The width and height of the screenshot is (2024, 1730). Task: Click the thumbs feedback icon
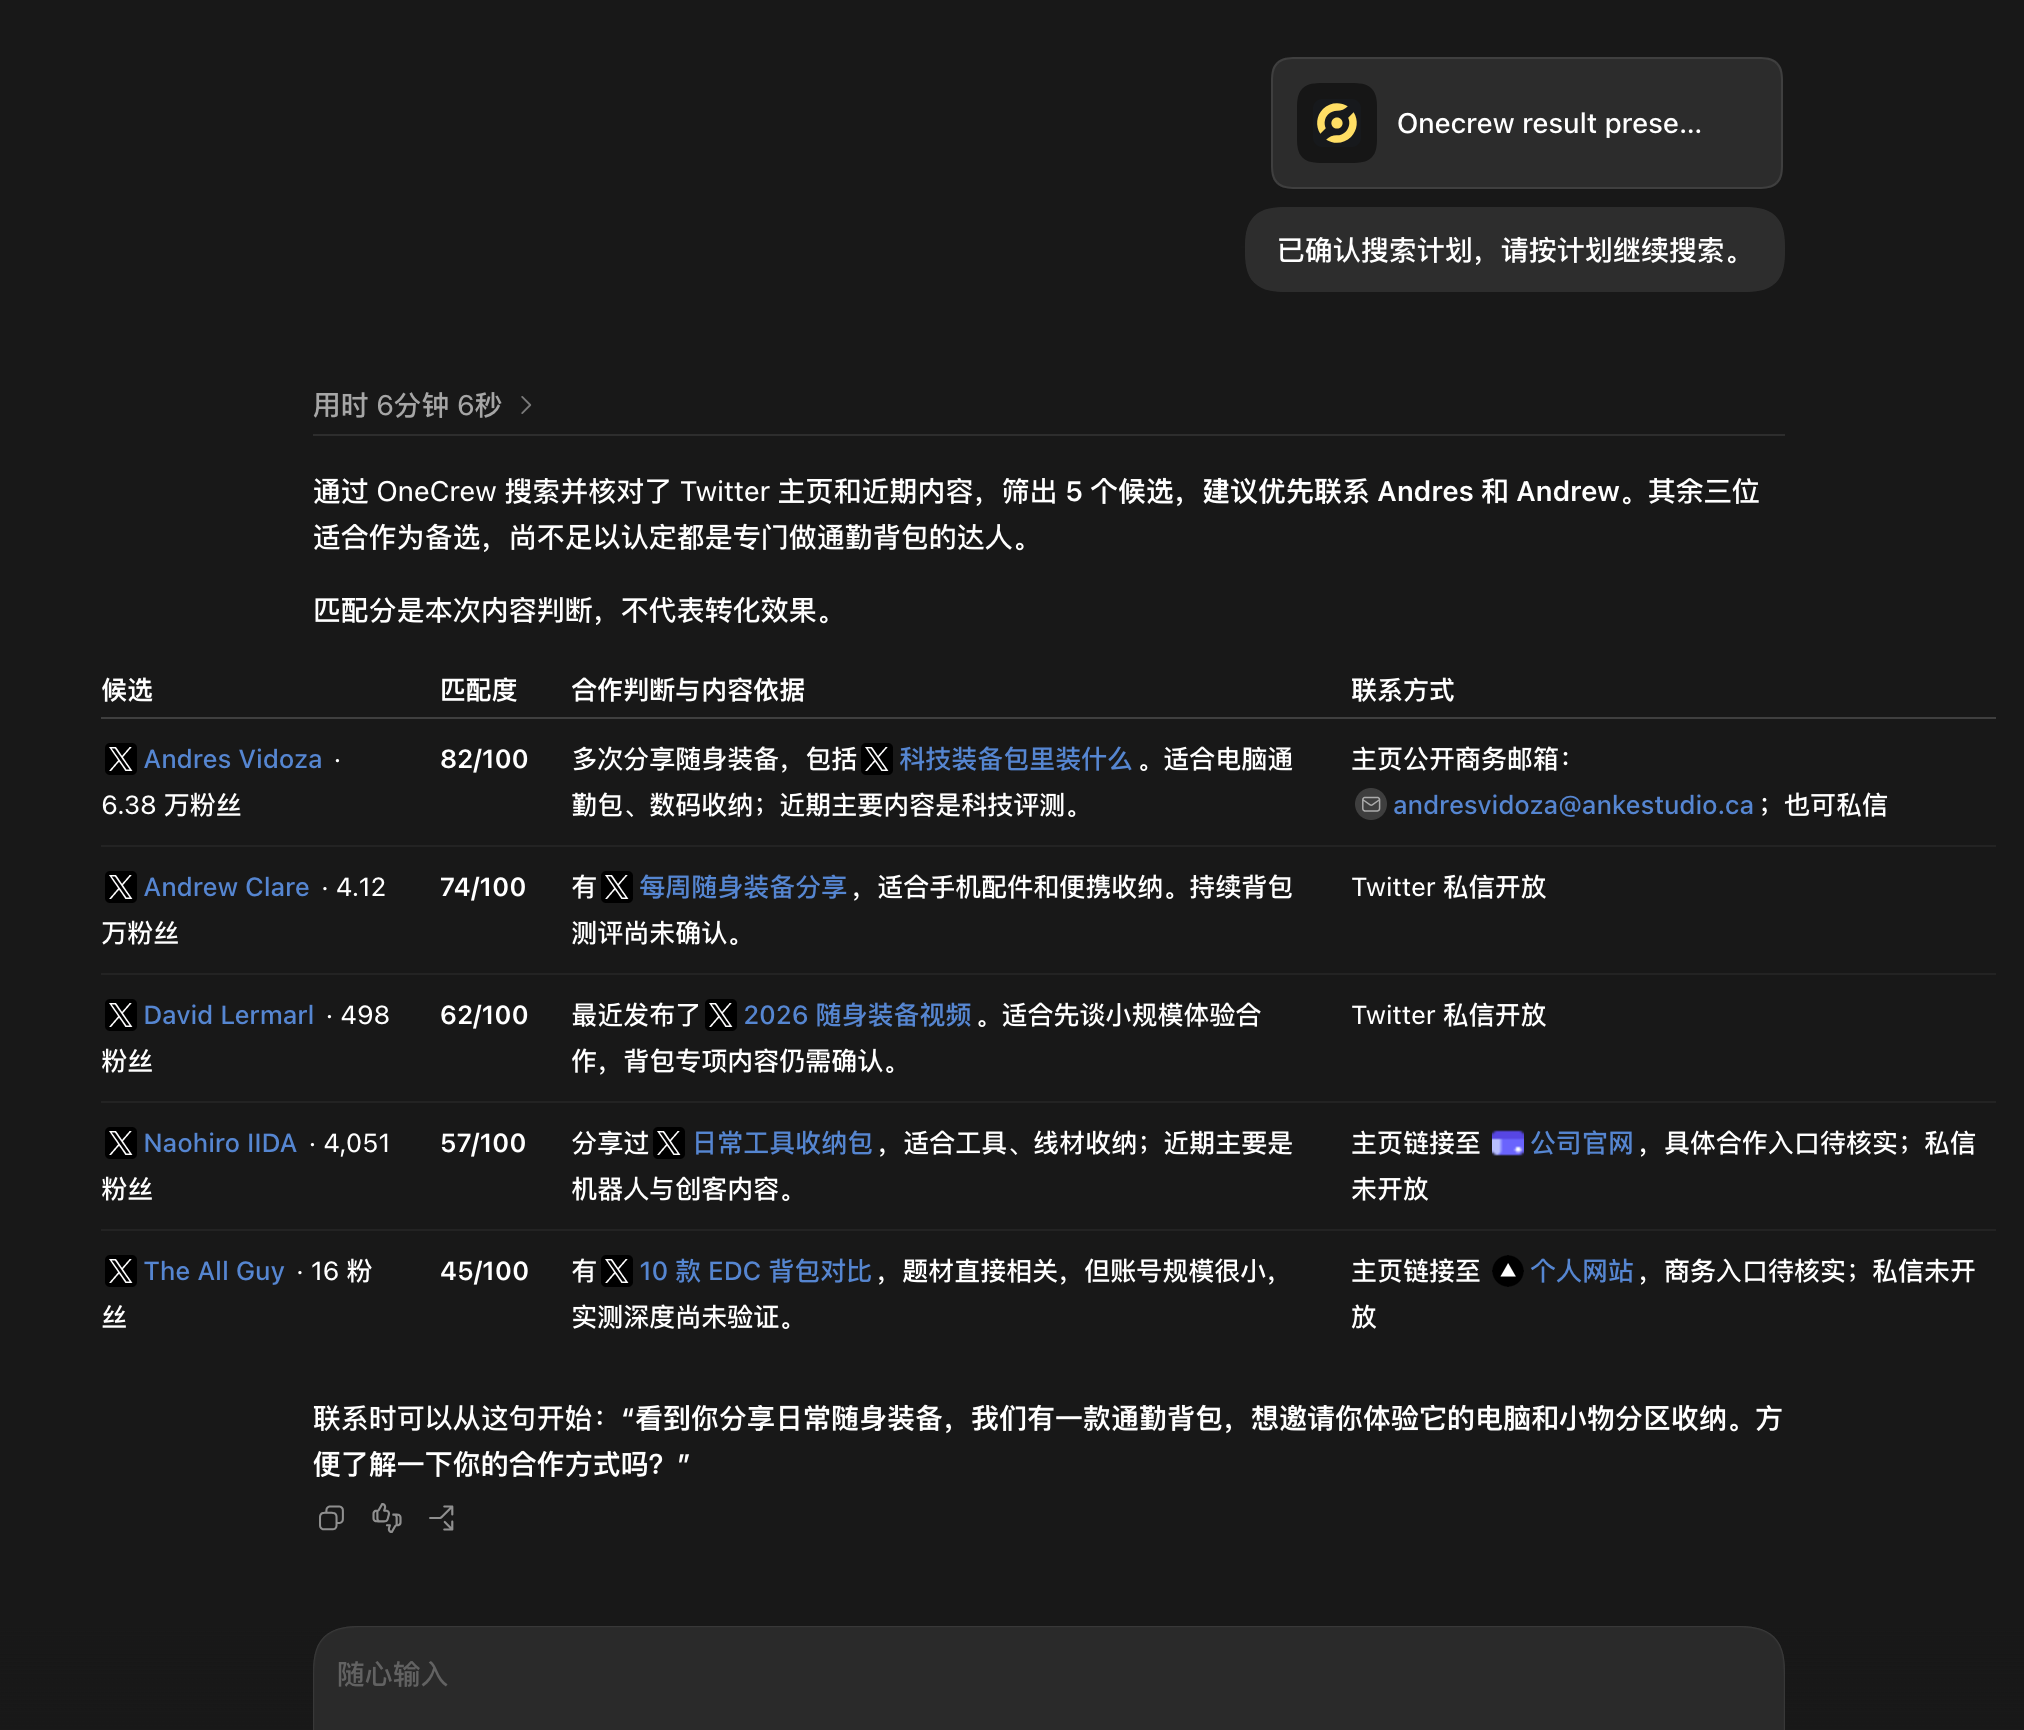(387, 1518)
